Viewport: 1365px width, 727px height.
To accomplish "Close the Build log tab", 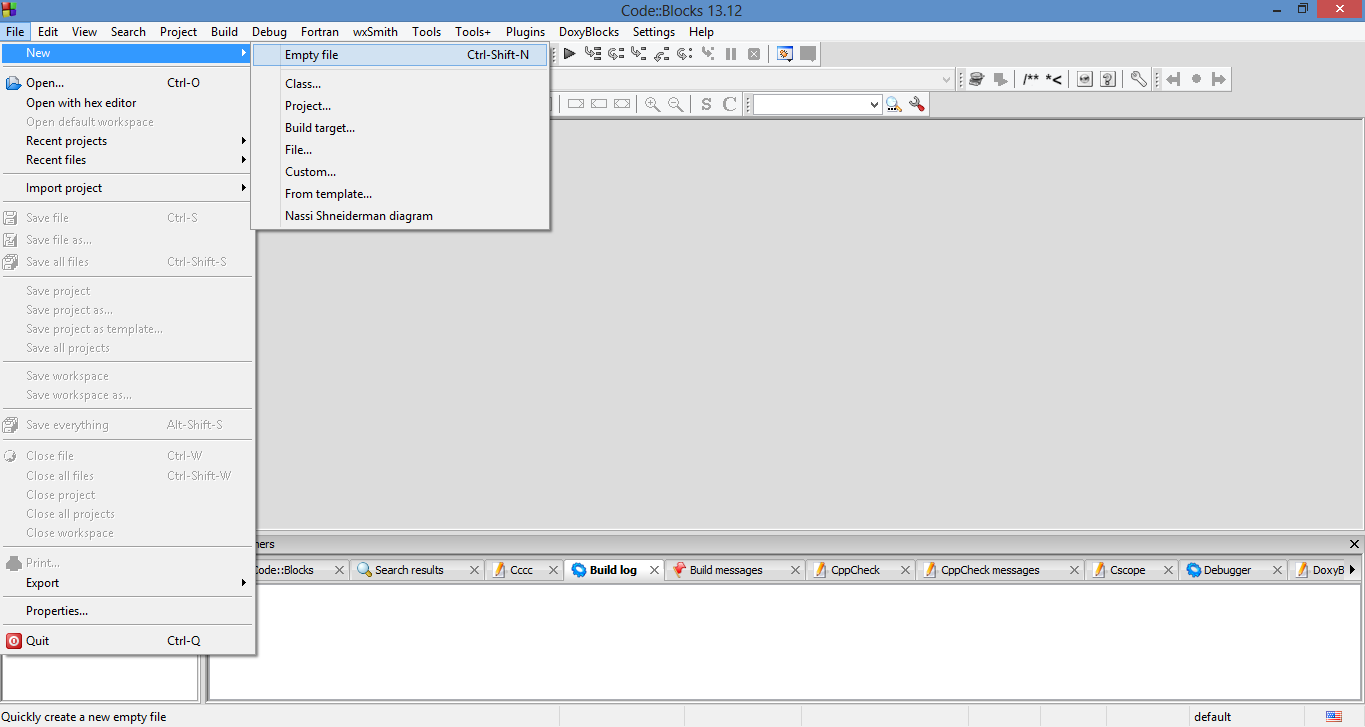I will coord(655,570).
